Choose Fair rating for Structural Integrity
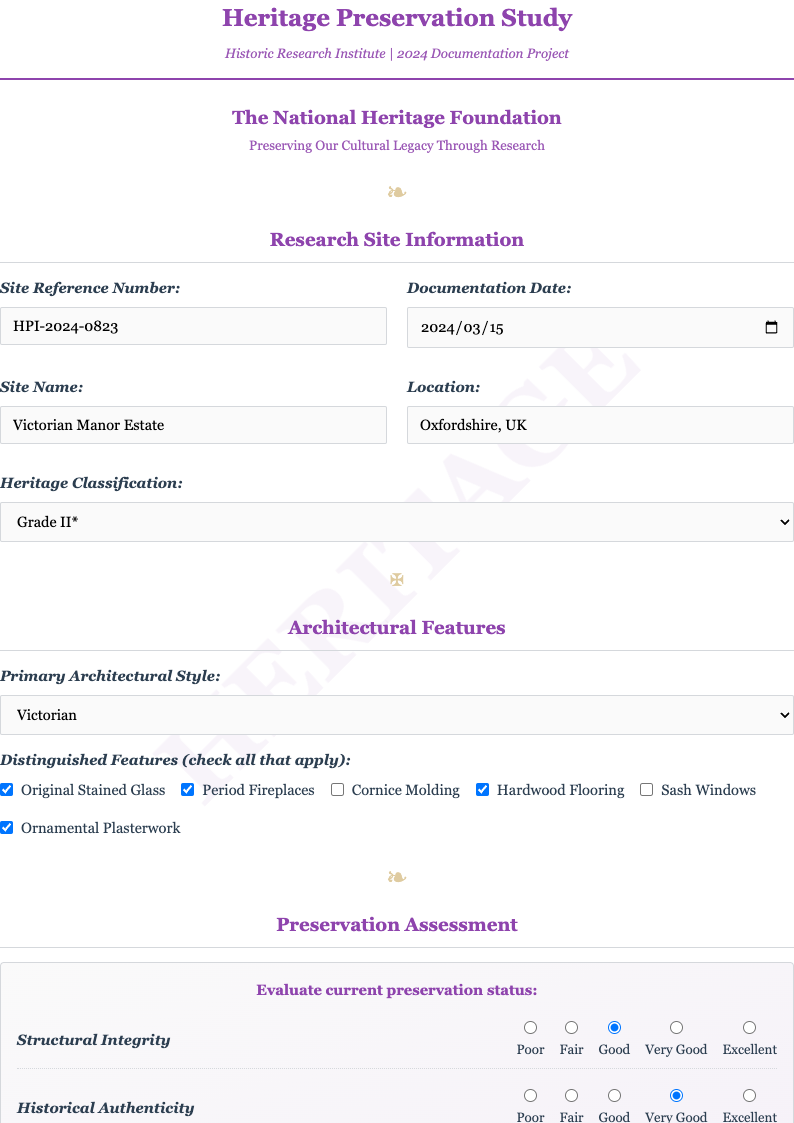This screenshot has width=794, height=1123. point(571,1027)
